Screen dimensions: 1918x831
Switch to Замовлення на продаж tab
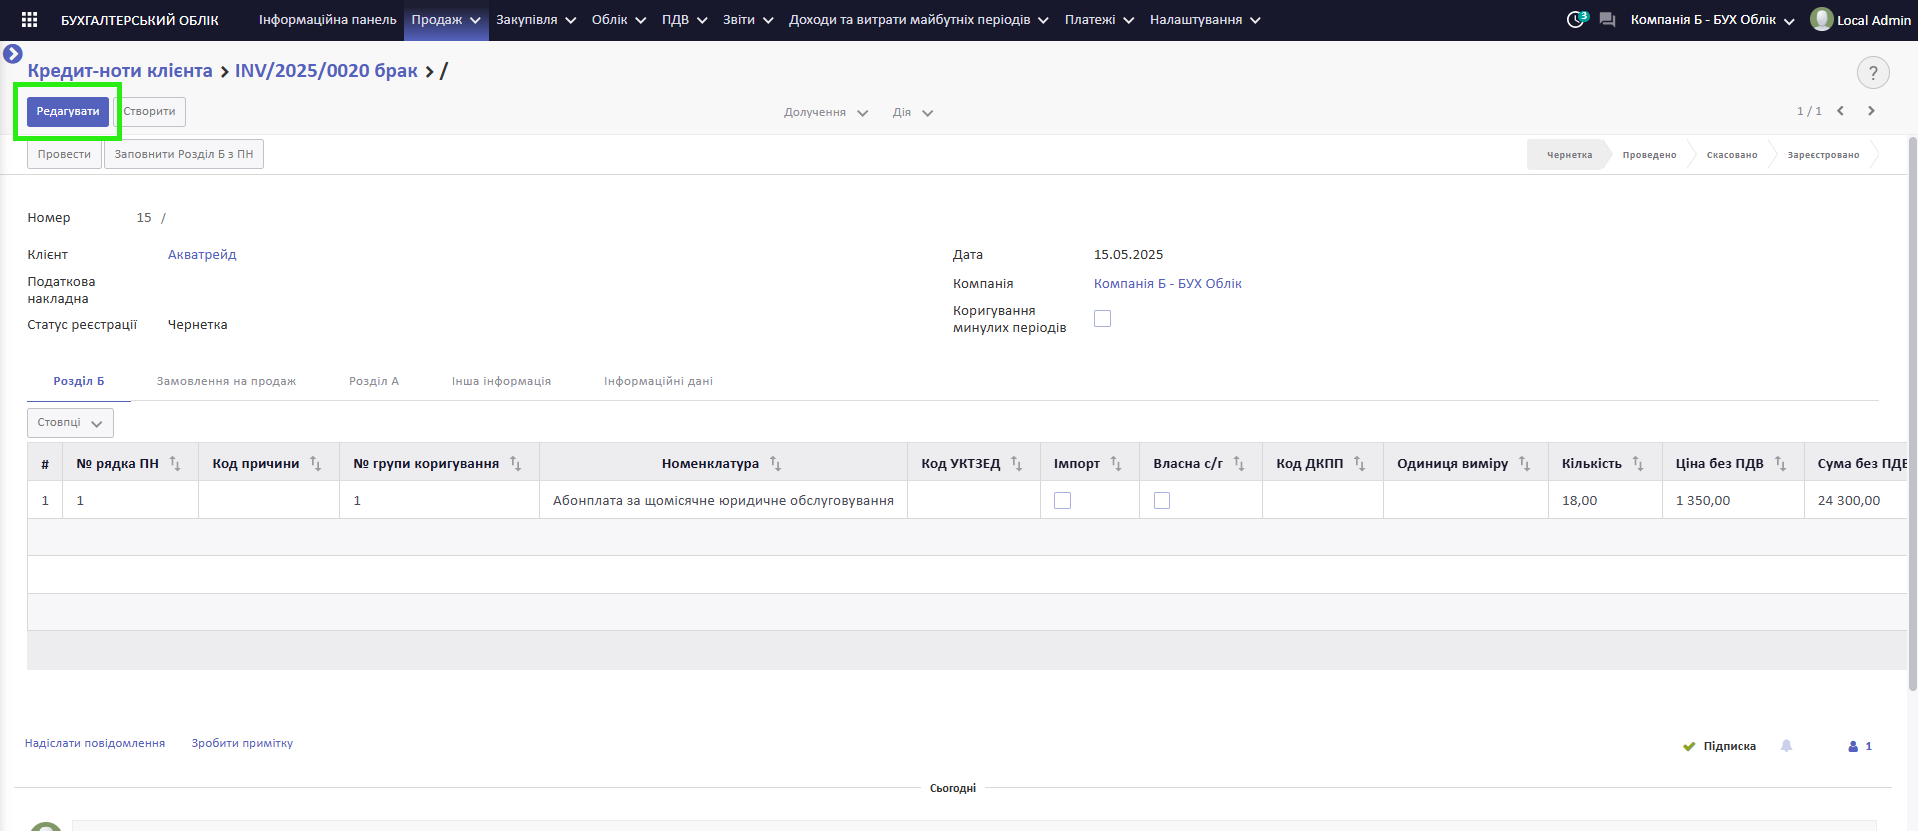point(226,381)
